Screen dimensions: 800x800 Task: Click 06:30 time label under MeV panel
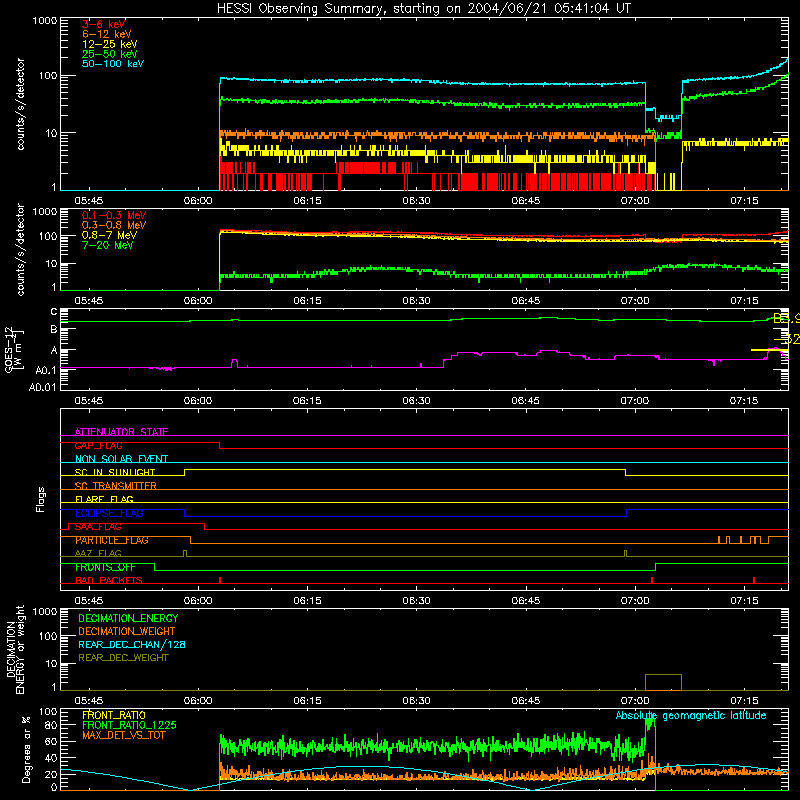pyautogui.click(x=416, y=301)
